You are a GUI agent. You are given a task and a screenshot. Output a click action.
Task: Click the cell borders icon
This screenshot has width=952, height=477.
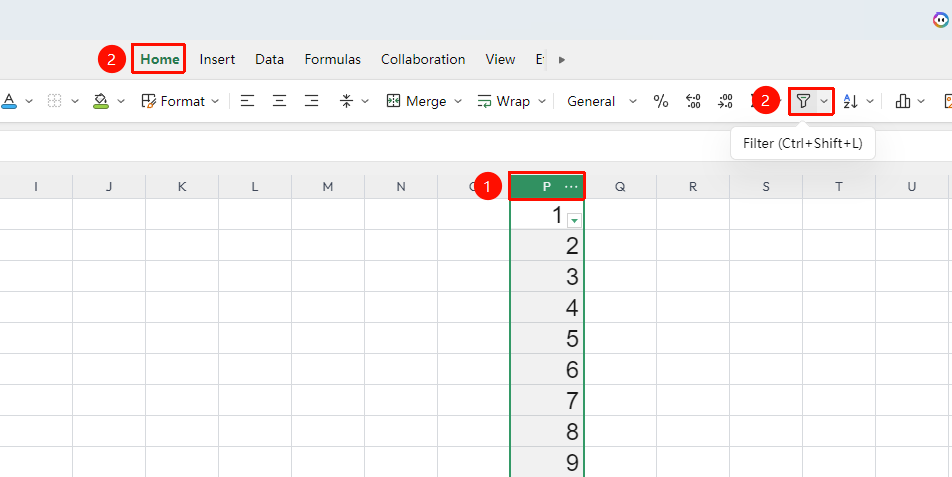click(x=55, y=101)
